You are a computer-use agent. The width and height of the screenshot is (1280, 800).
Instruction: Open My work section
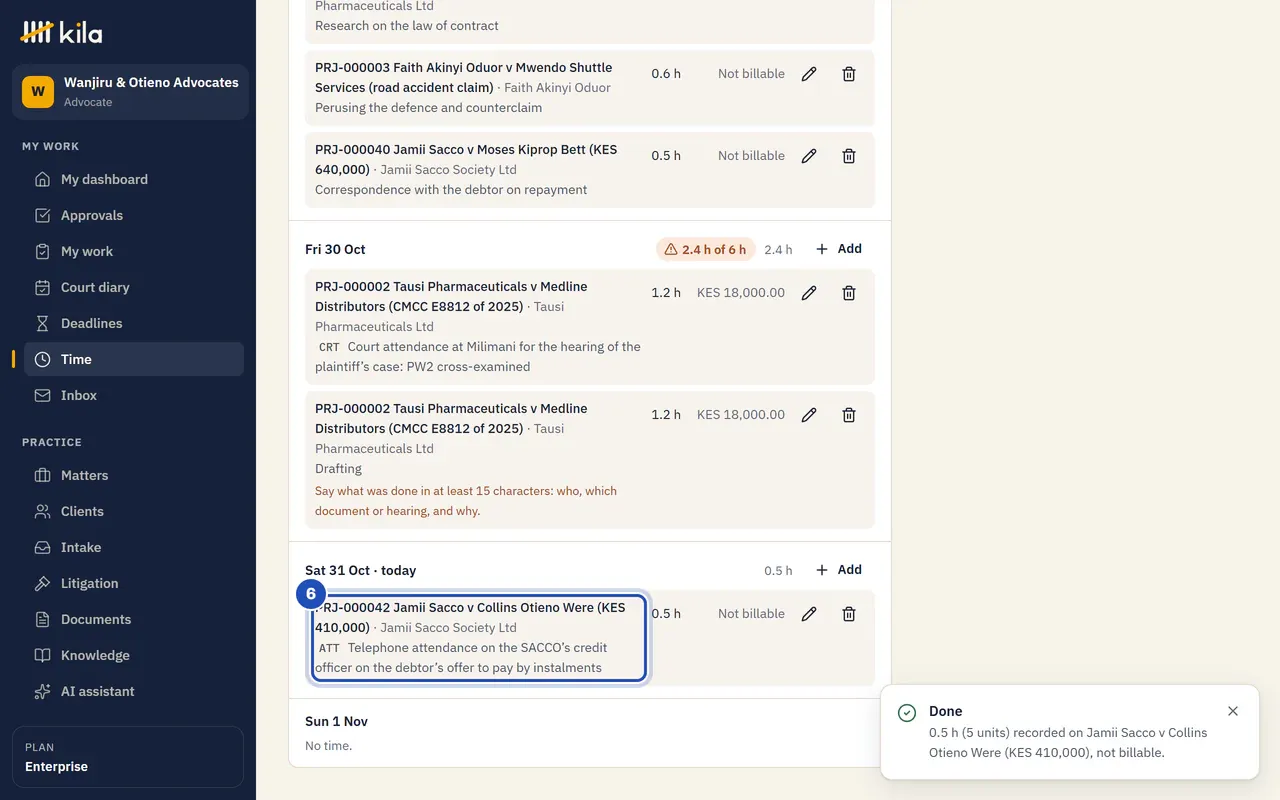134,251
